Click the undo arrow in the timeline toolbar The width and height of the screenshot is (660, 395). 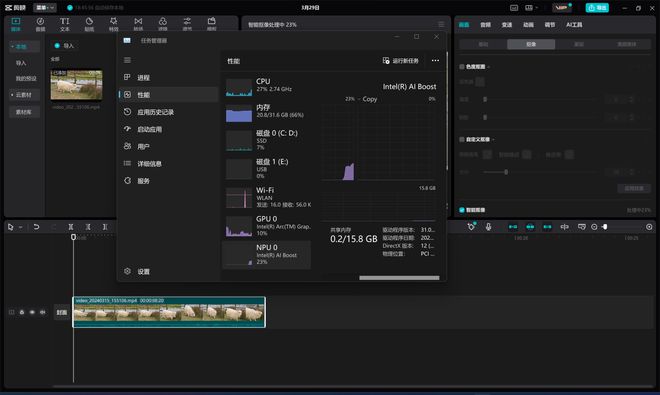coord(37,227)
